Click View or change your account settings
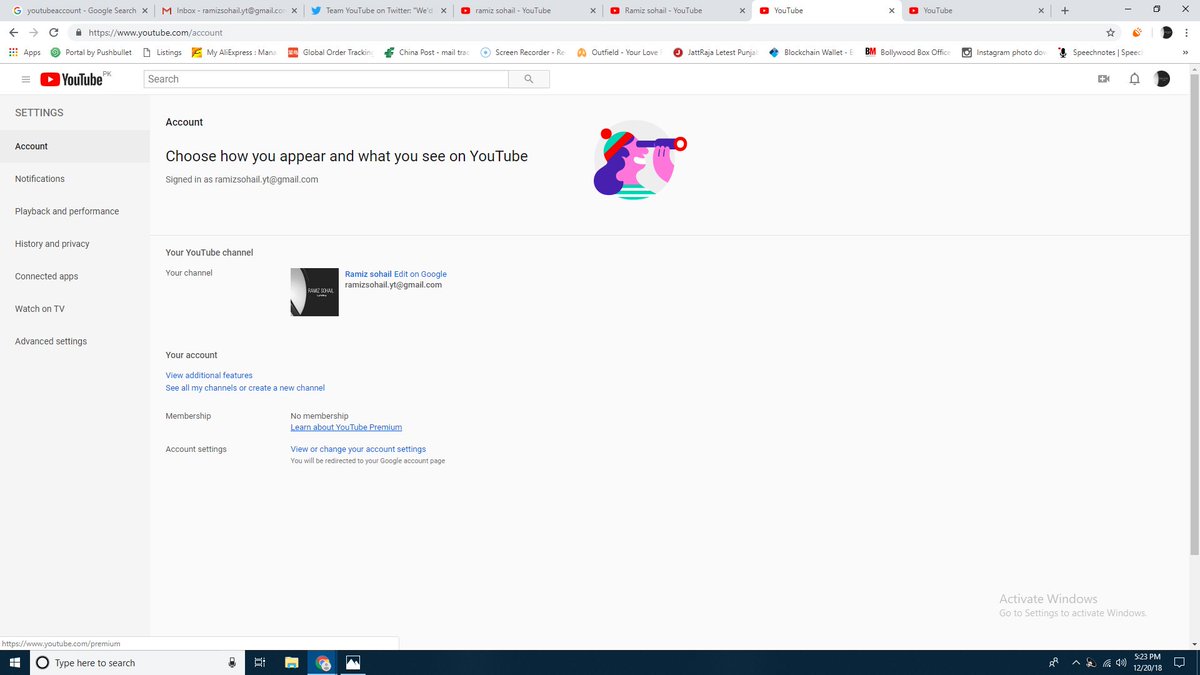Viewport: 1200px width, 675px height. click(x=358, y=450)
